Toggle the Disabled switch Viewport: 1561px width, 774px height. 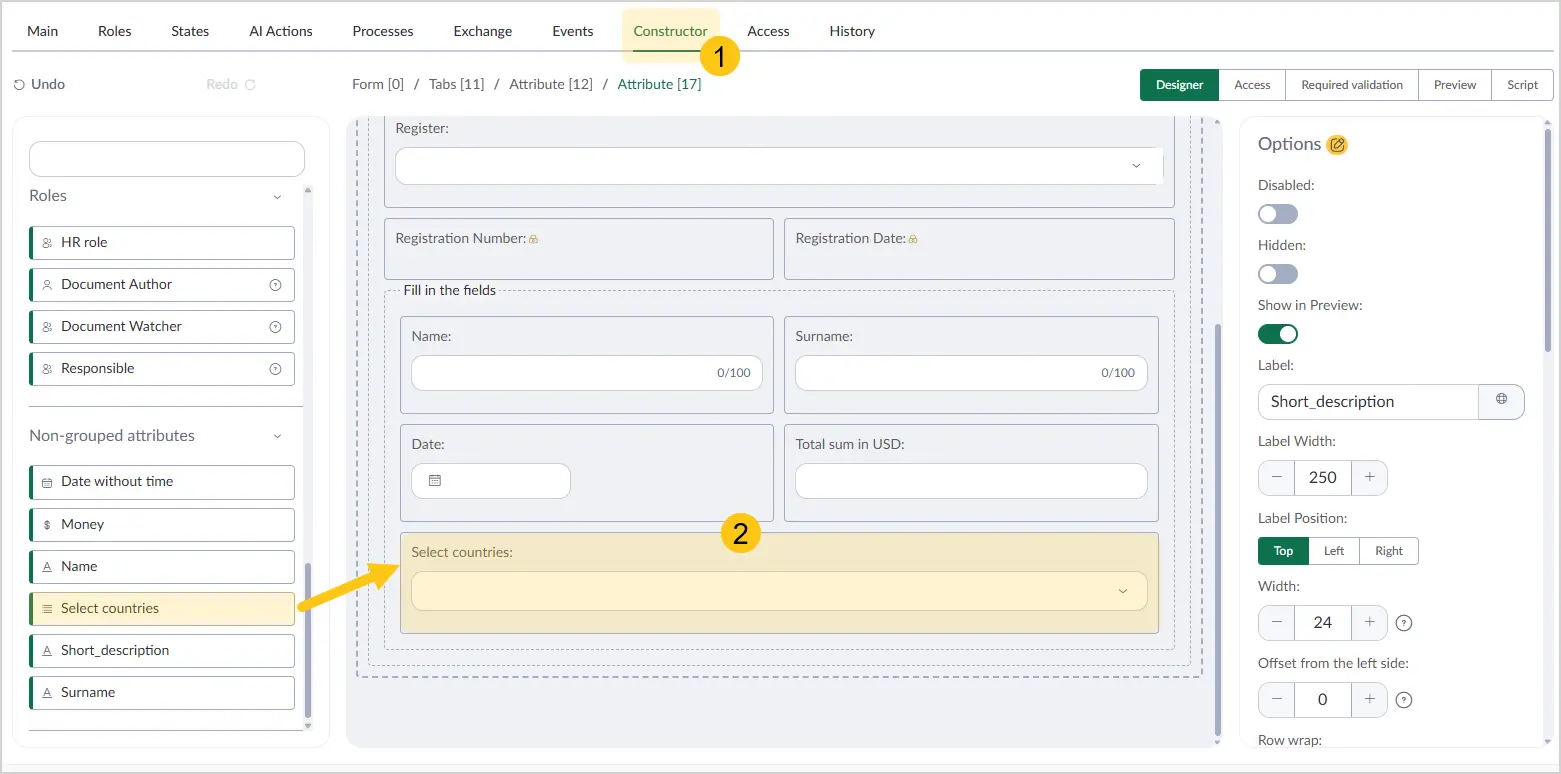1278,214
